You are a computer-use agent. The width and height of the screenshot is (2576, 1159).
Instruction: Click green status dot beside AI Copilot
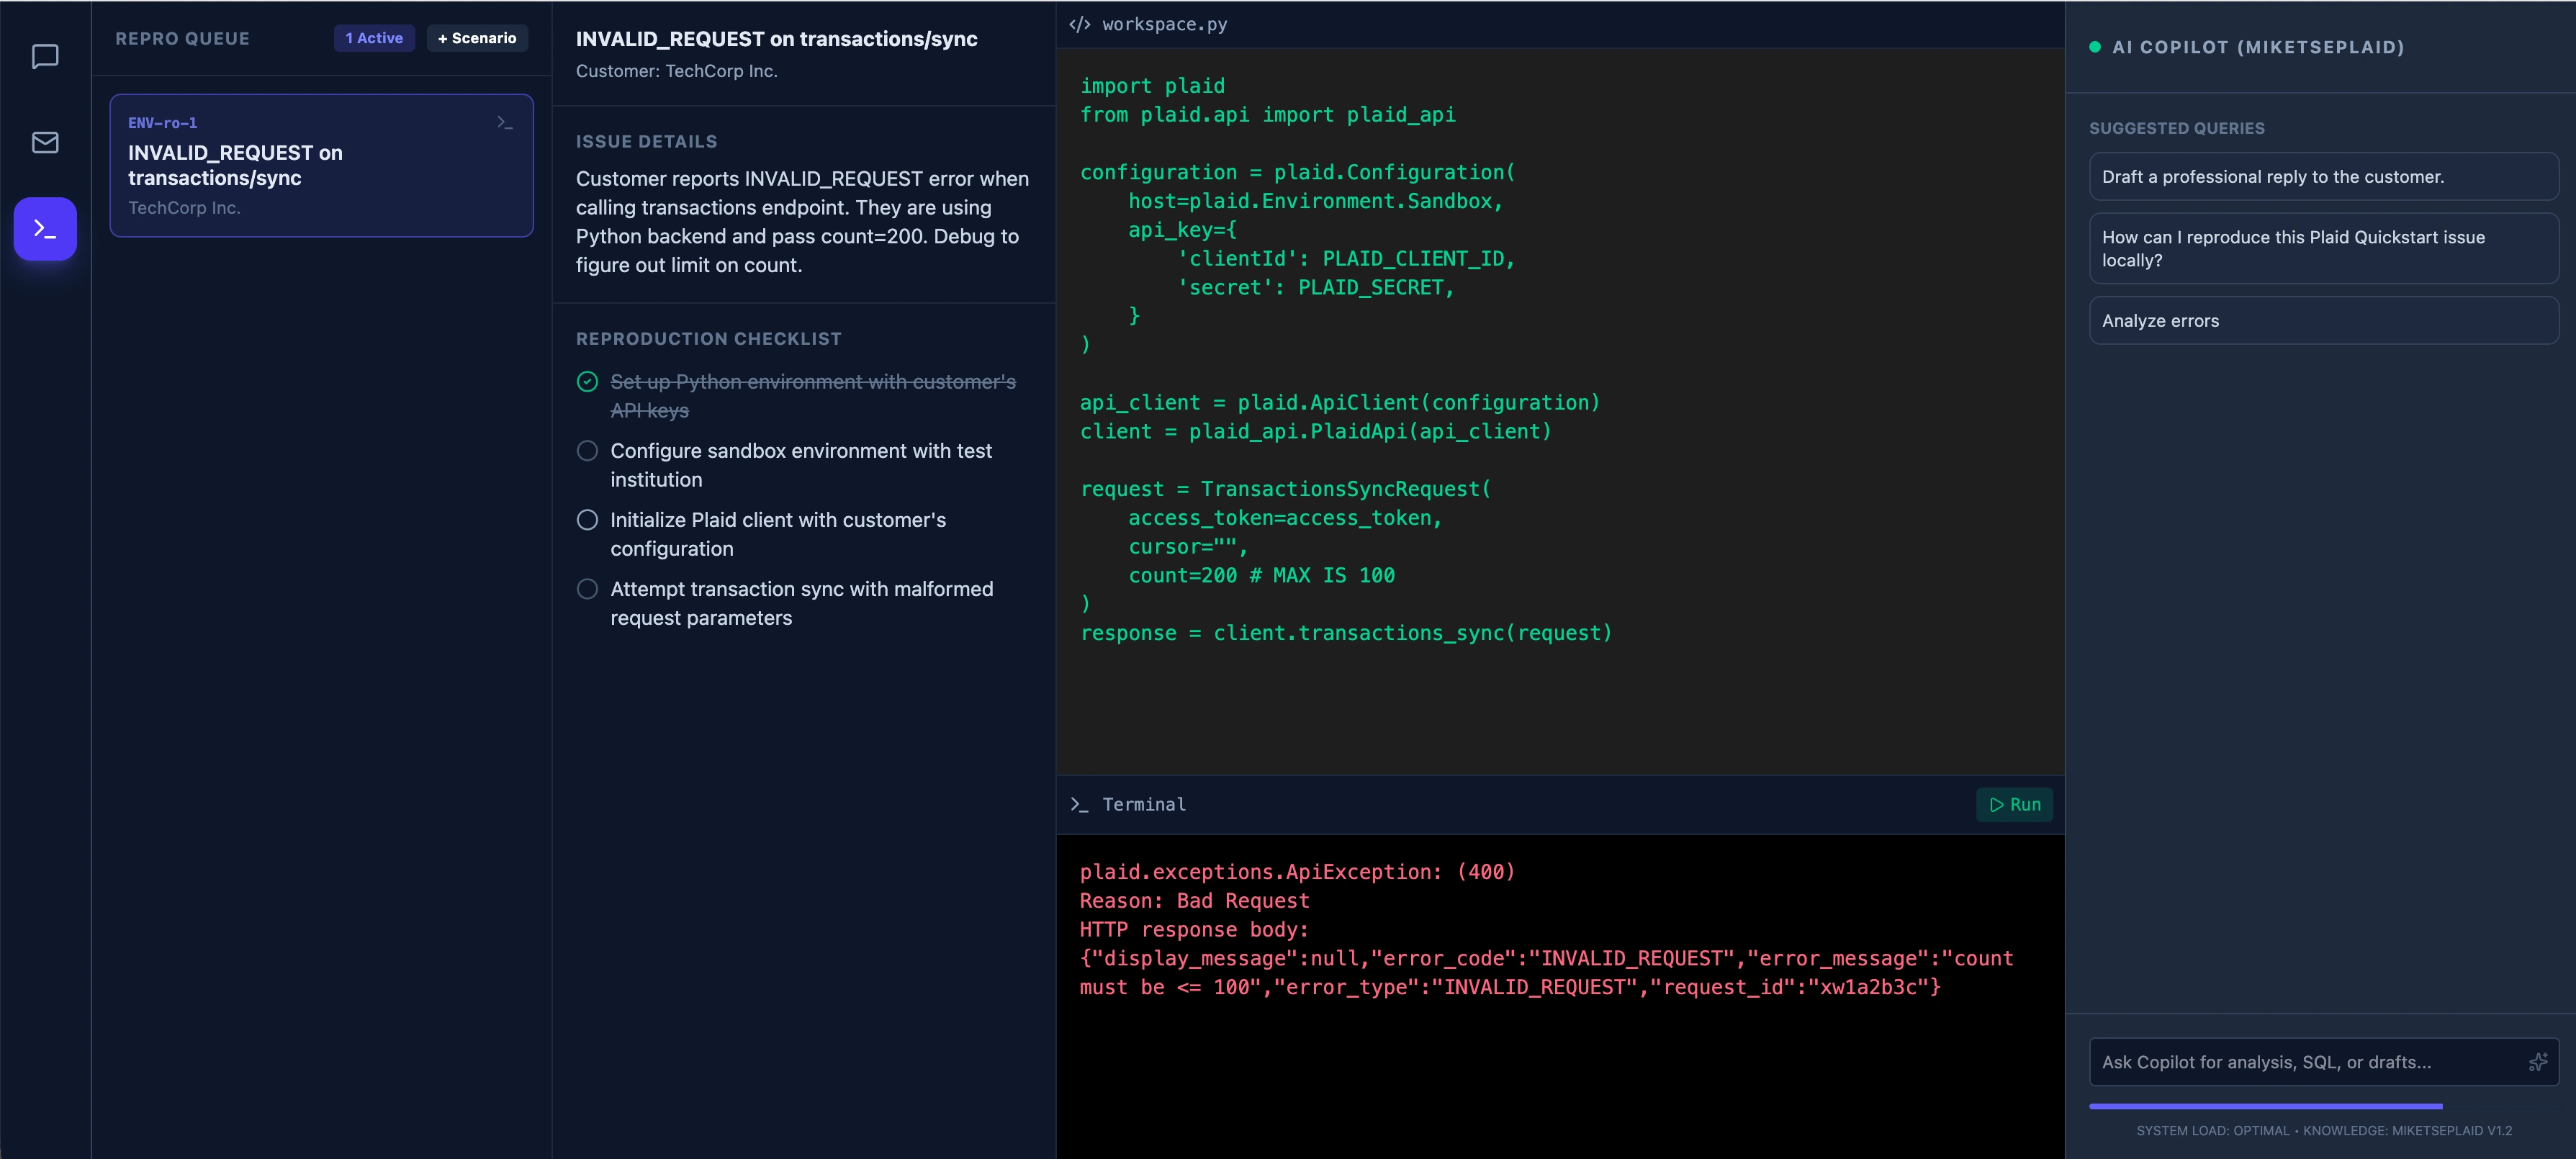(x=2095, y=47)
